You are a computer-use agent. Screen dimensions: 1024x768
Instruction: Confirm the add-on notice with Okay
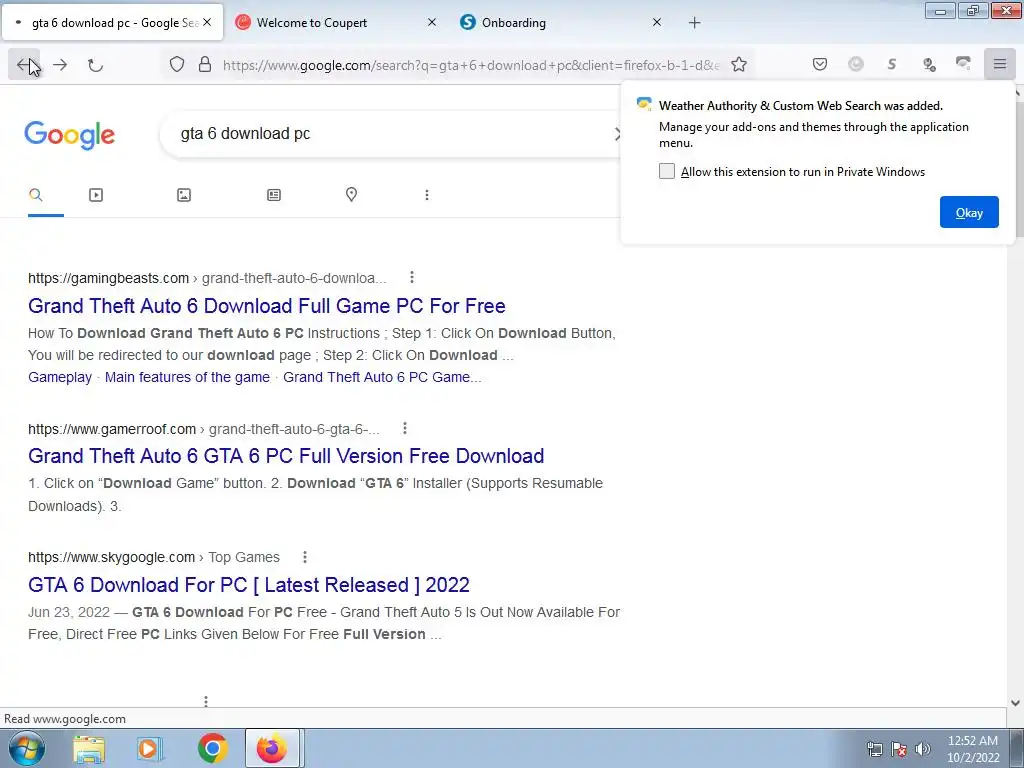969,212
